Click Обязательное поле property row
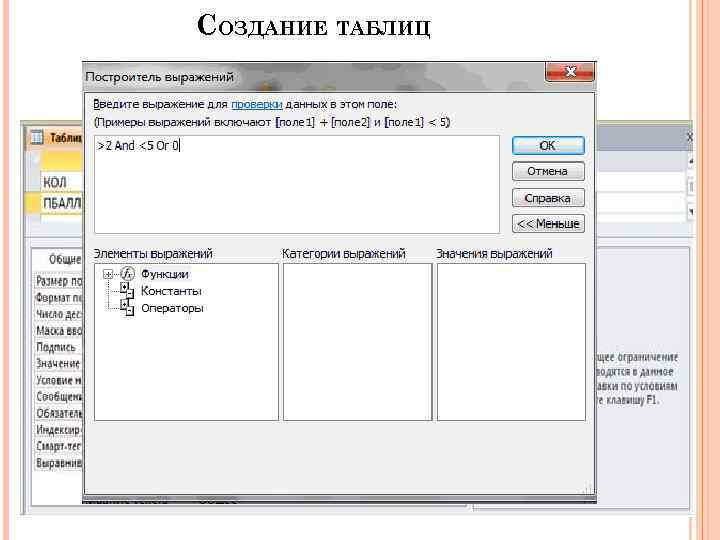The height and width of the screenshot is (540, 720). pyautogui.click(x=58, y=413)
